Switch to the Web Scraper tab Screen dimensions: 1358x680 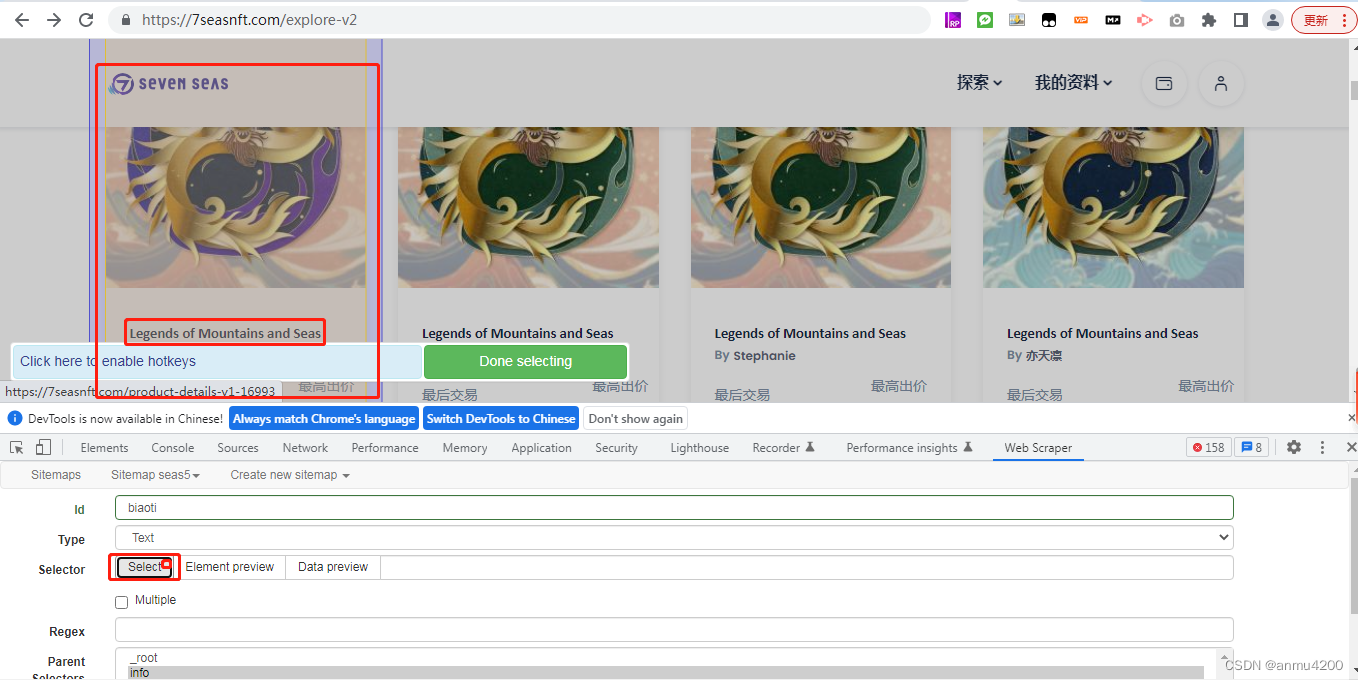coord(1038,448)
